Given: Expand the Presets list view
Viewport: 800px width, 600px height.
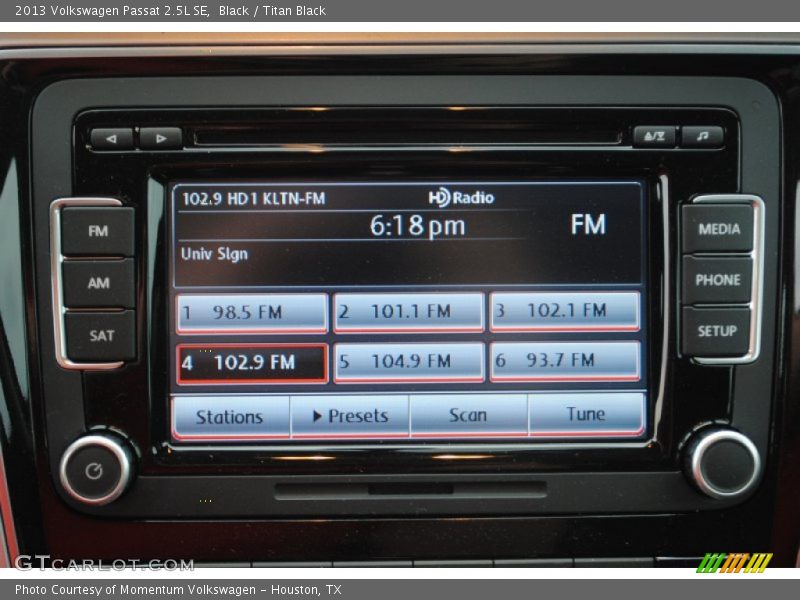Looking at the screenshot, I should [349, 416].
